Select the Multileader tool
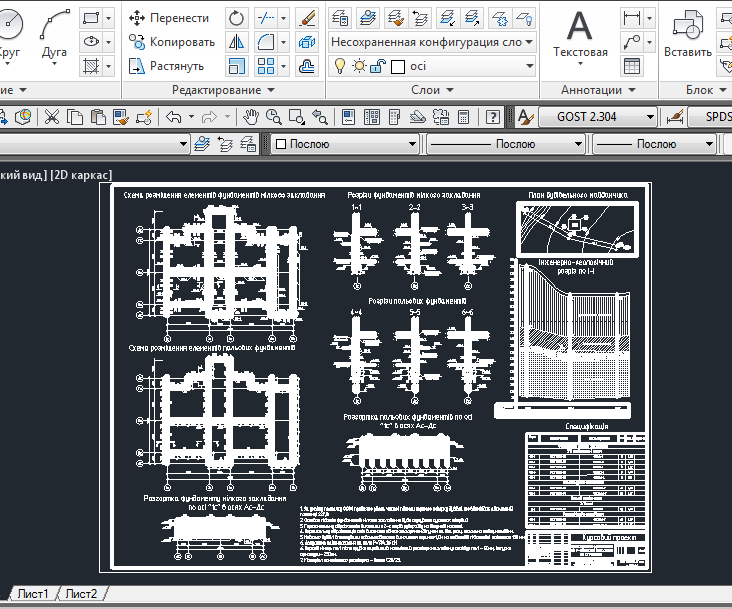 pyautogui.click(x=632, y=42)
